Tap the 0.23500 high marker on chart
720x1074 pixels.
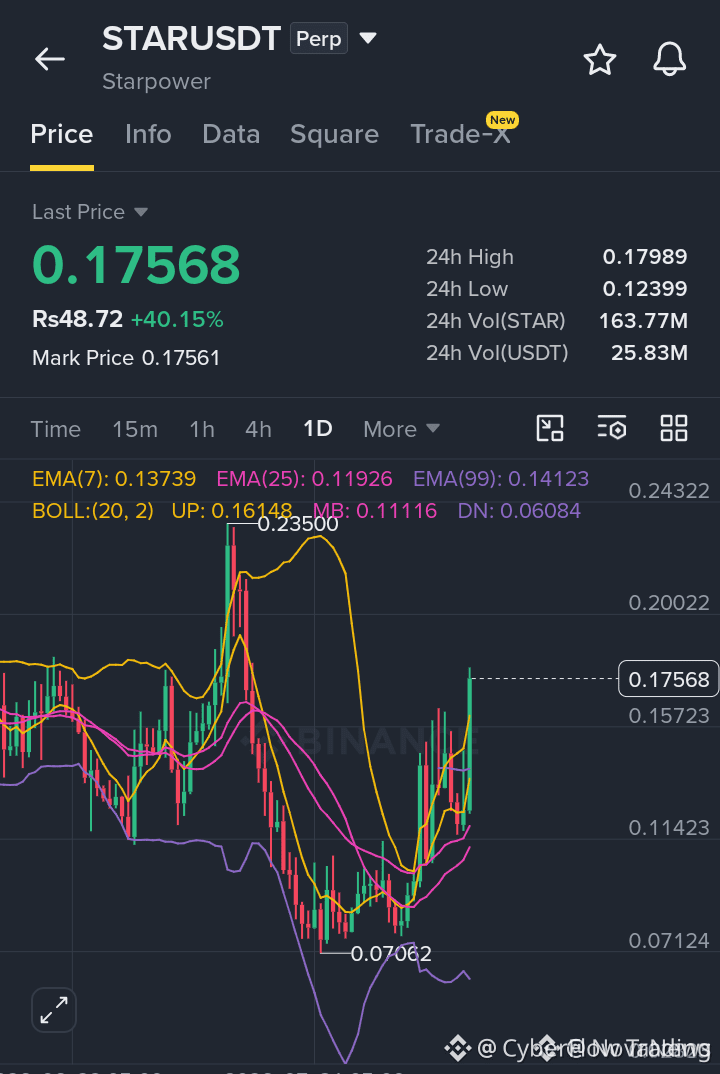[298, 524]
